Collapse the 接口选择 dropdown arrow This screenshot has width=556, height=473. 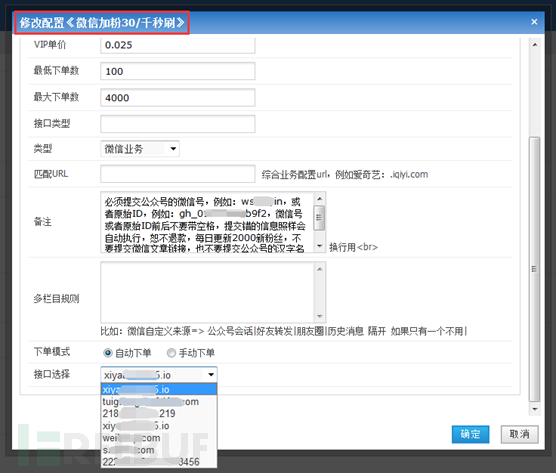tap(211, 375)
